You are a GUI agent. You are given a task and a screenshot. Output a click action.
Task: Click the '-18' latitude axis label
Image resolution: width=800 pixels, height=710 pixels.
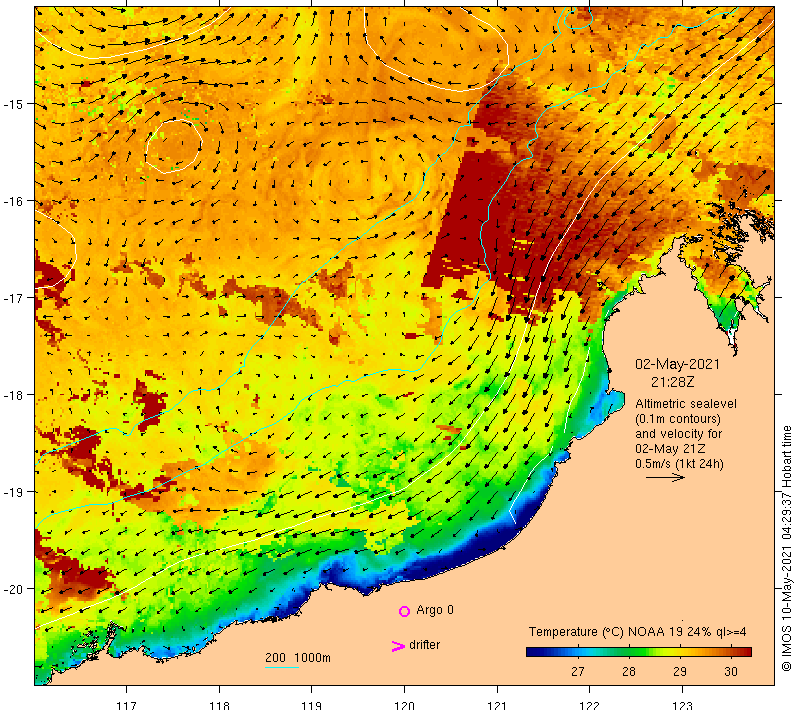click(13, 395)
